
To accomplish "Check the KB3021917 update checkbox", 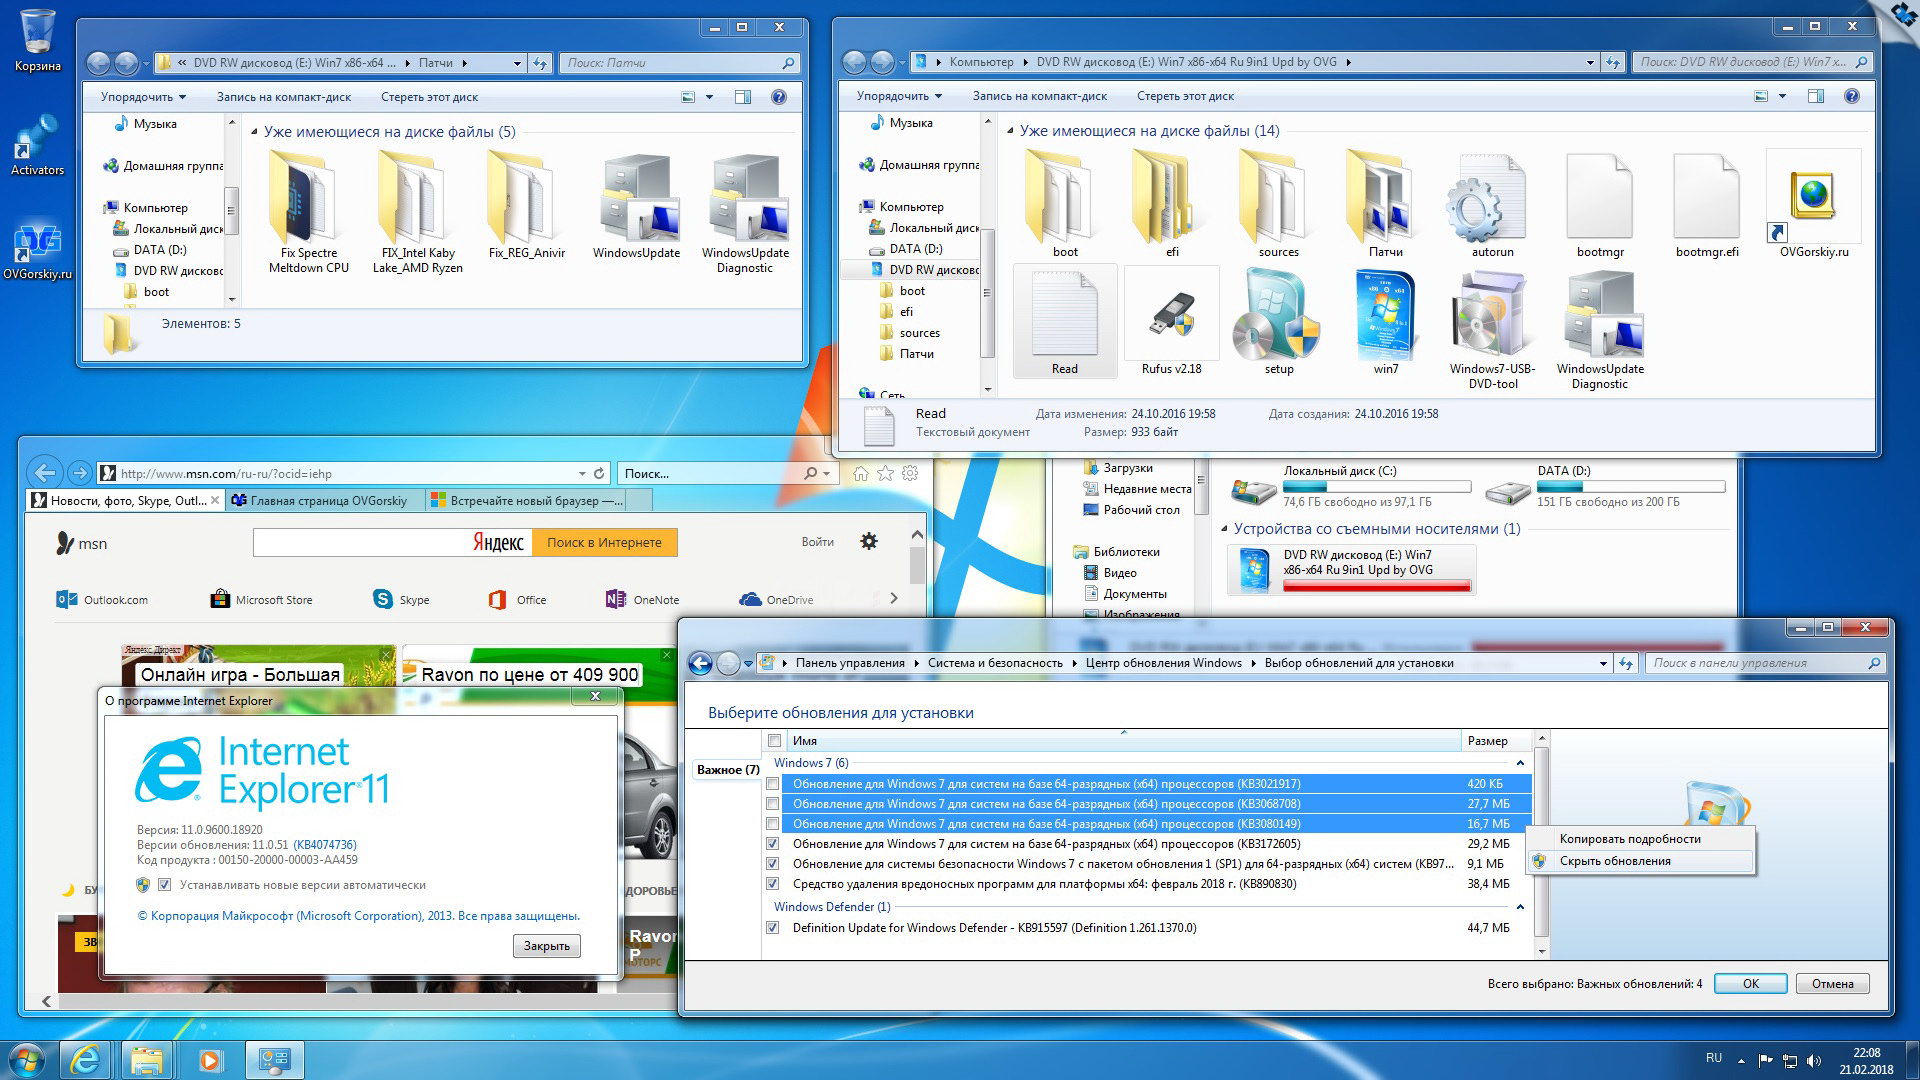I will pyautogui.click(x=773, y=784).
